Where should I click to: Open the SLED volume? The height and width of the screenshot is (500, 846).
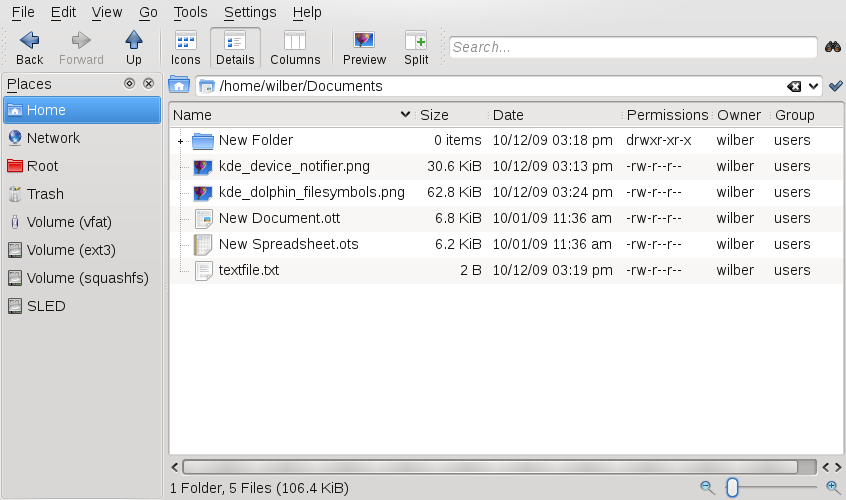pos(82,306)
